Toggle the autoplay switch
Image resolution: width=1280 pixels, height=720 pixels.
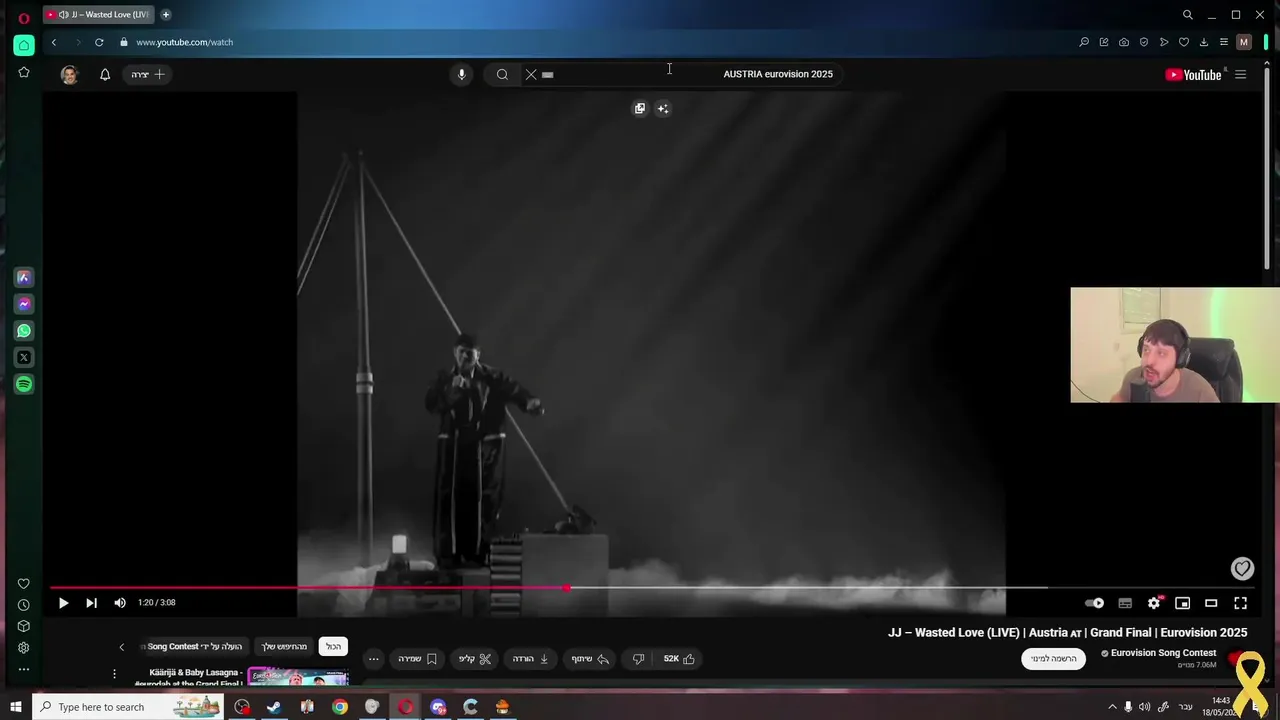pyautogui.click(x=1095, y=603)
